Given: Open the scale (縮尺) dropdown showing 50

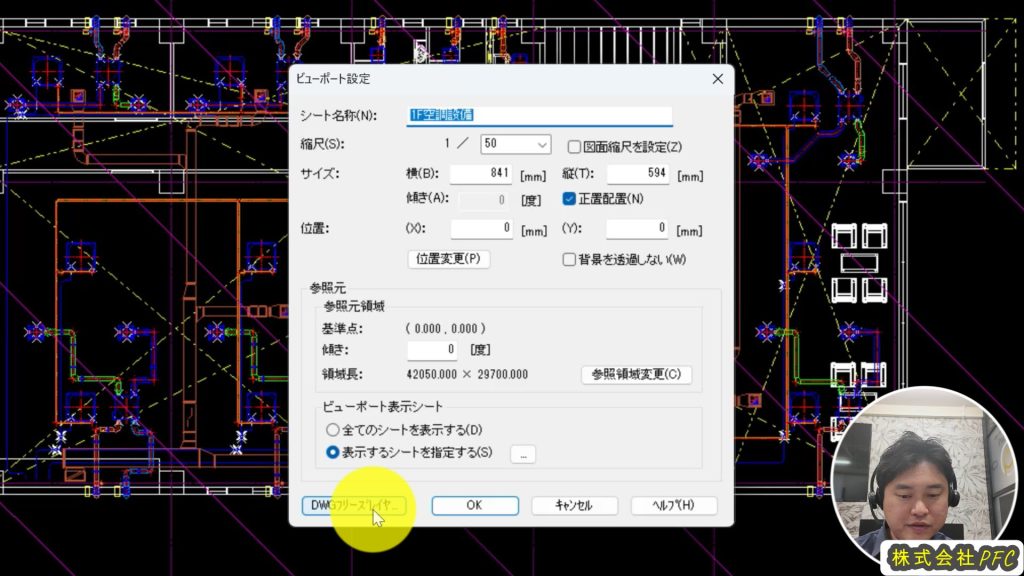Looking at the screenshot, I should (515, 145).
